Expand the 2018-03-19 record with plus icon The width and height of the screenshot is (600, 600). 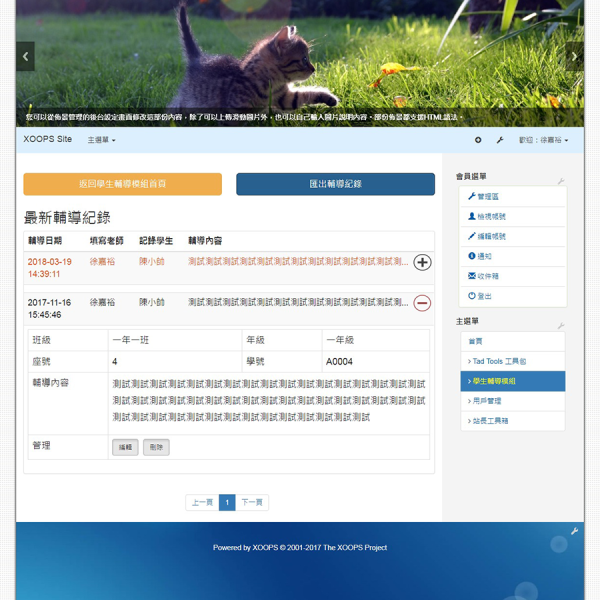[x=422, y=262]
